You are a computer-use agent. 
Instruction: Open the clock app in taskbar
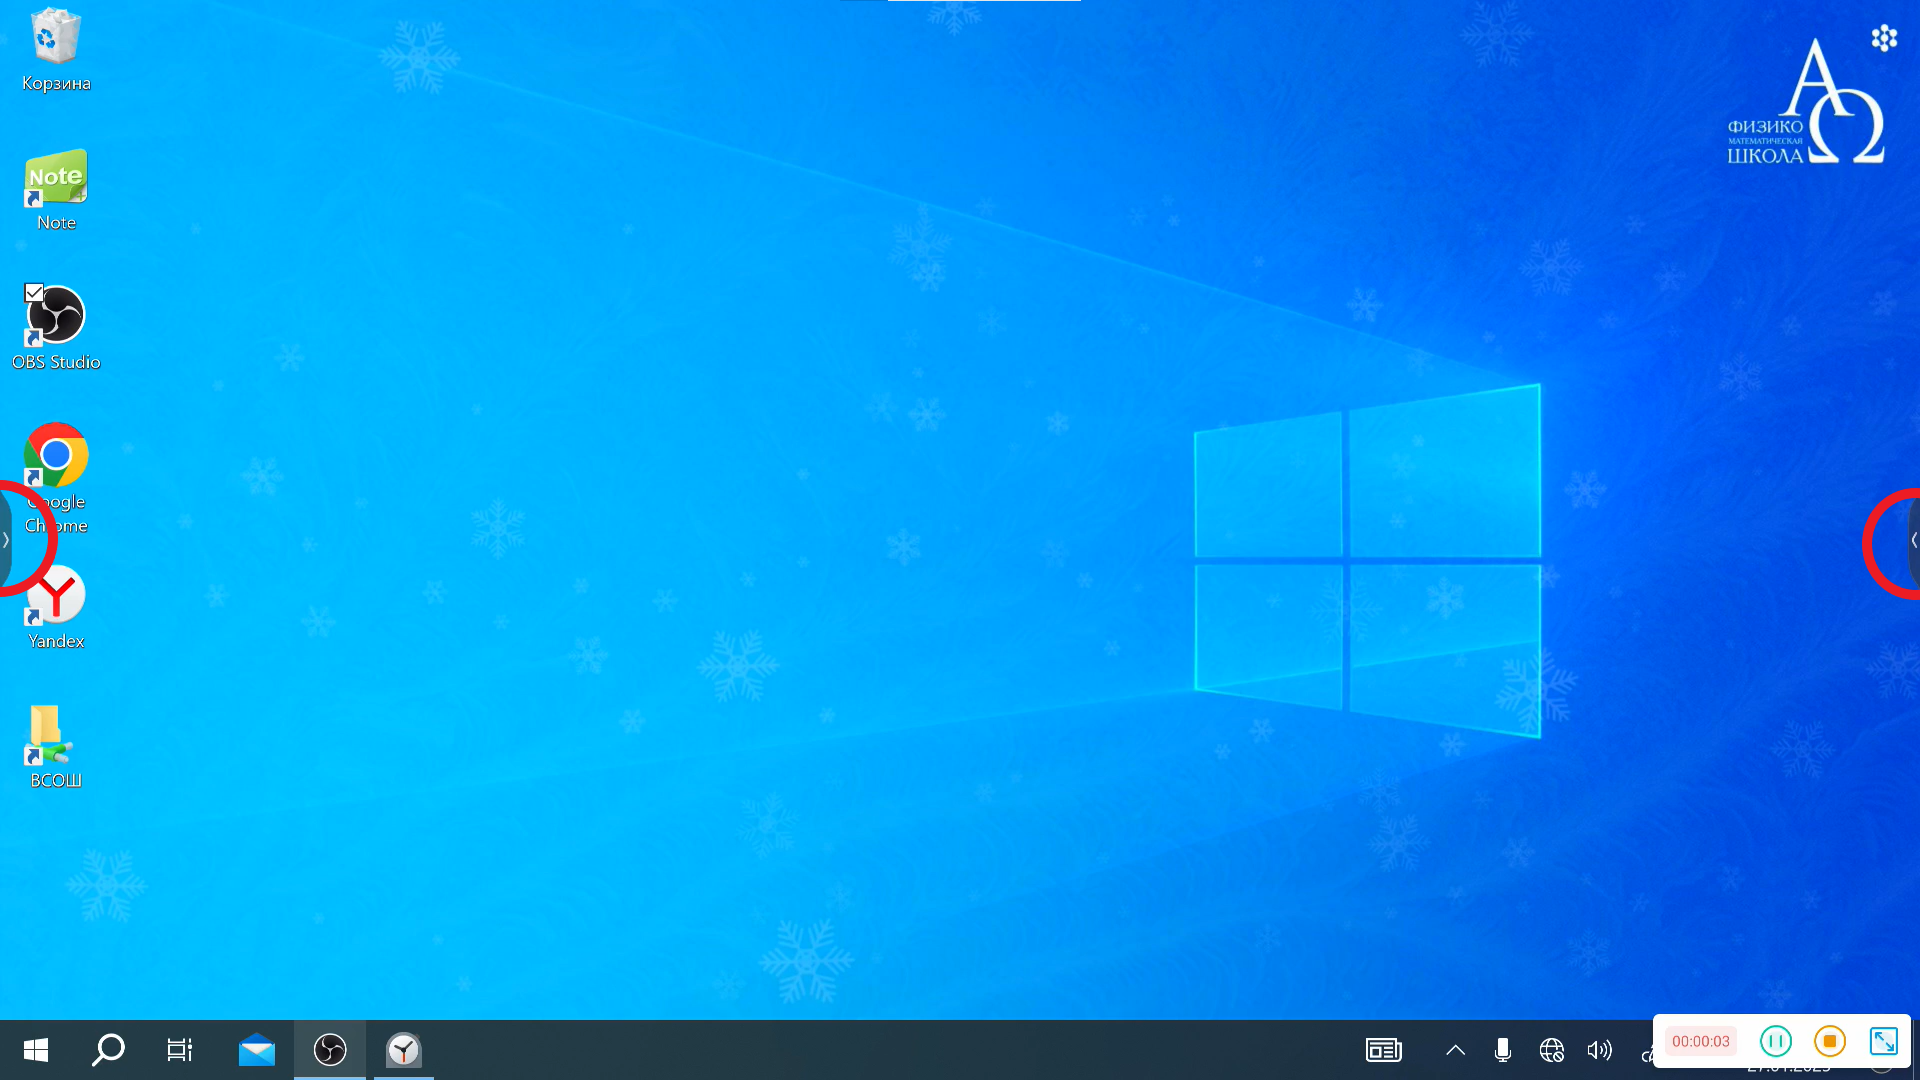[404, 1050]
